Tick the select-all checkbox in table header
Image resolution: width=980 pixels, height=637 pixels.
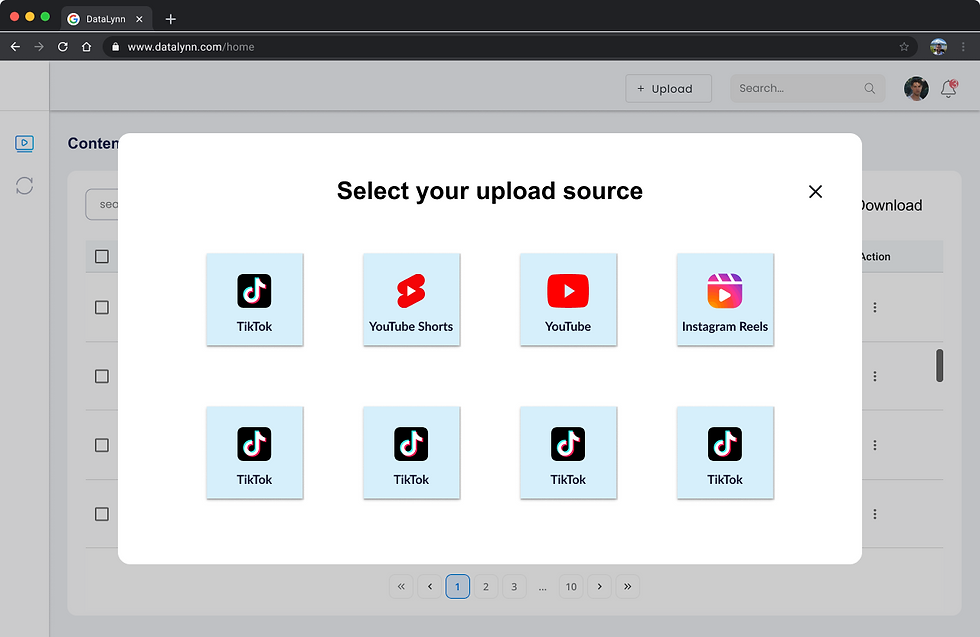pos(102,256)
